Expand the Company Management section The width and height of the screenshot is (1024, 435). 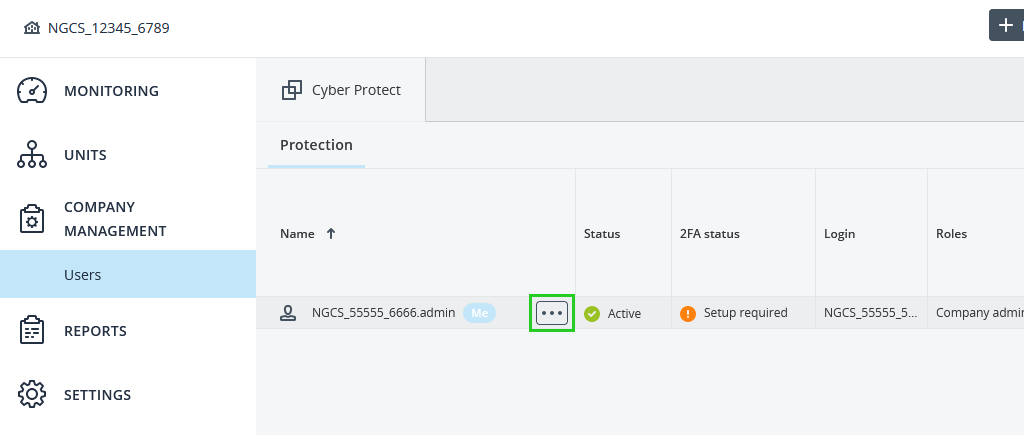coord(114,219)
